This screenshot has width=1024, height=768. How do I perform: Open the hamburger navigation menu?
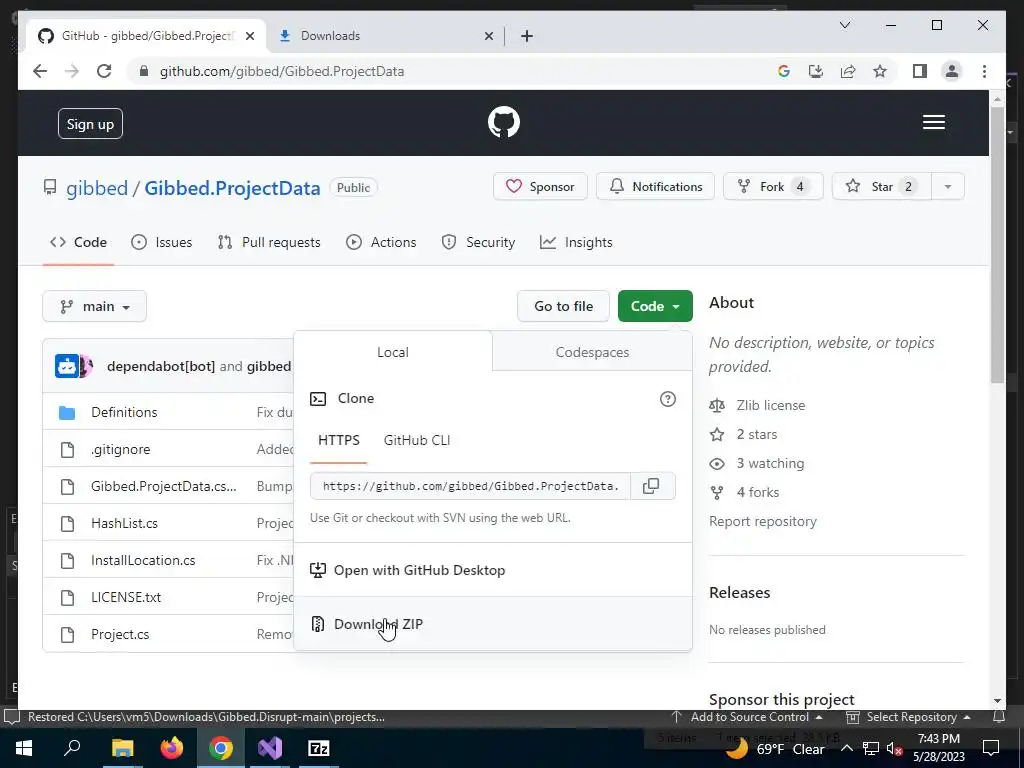click(x=933, y=122)
